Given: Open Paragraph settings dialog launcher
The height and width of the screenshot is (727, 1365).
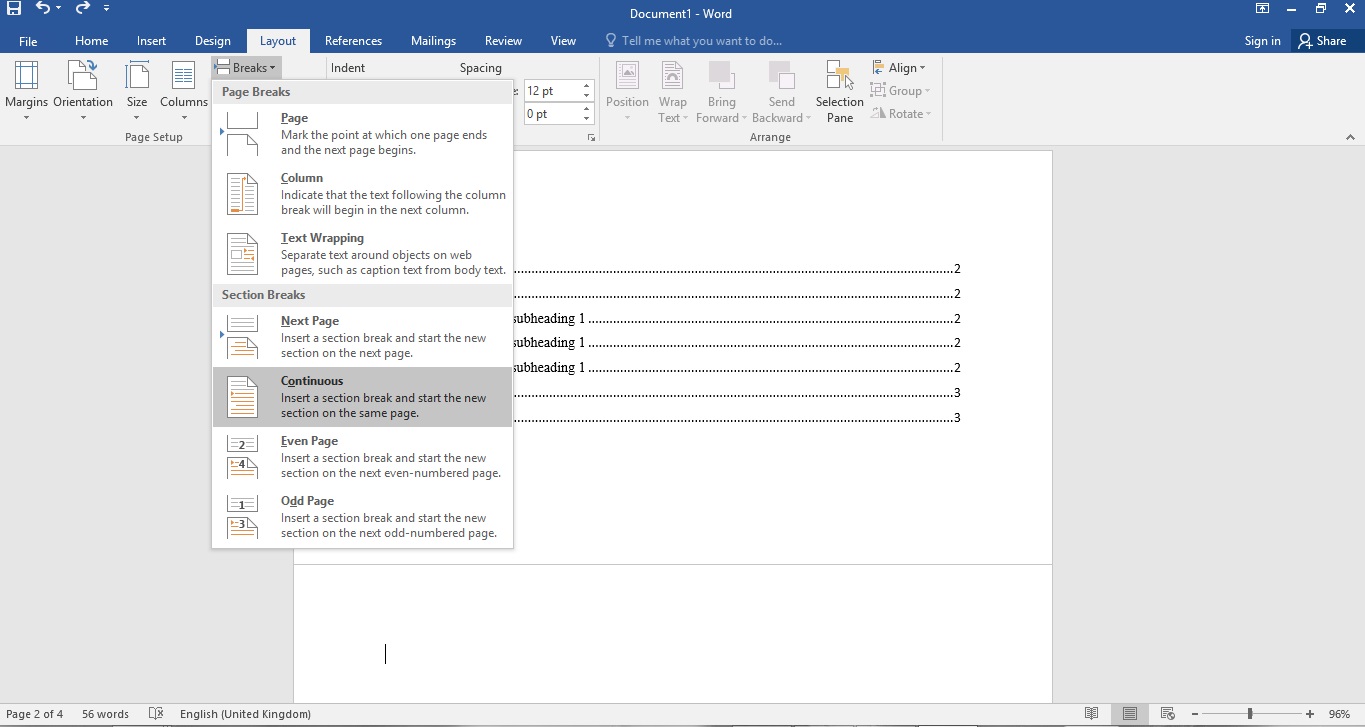Looking at the screenshot, I should 591,137.
